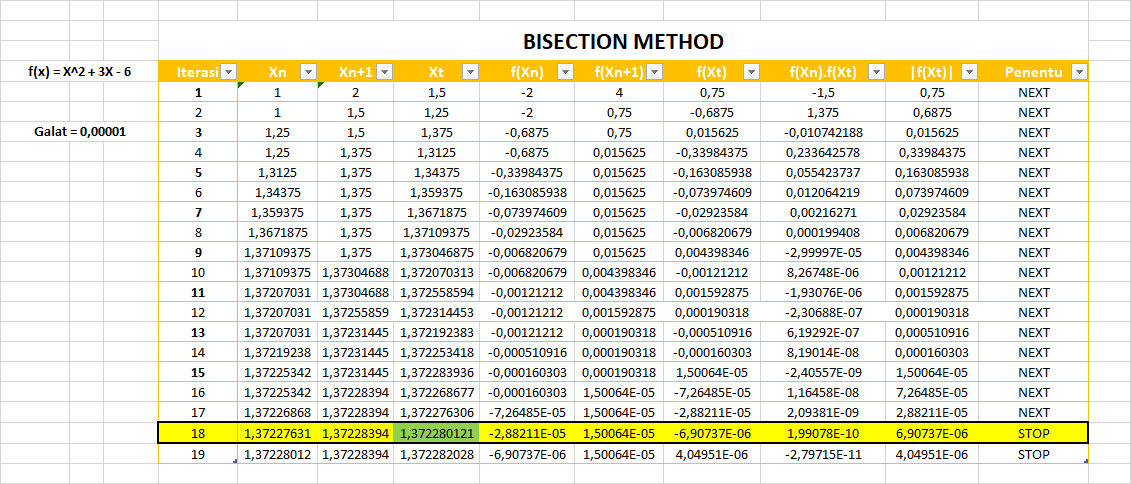Click the cell containing -2,99997E-05
This screenshot has height=484, width=1131.
click(822, 252)
